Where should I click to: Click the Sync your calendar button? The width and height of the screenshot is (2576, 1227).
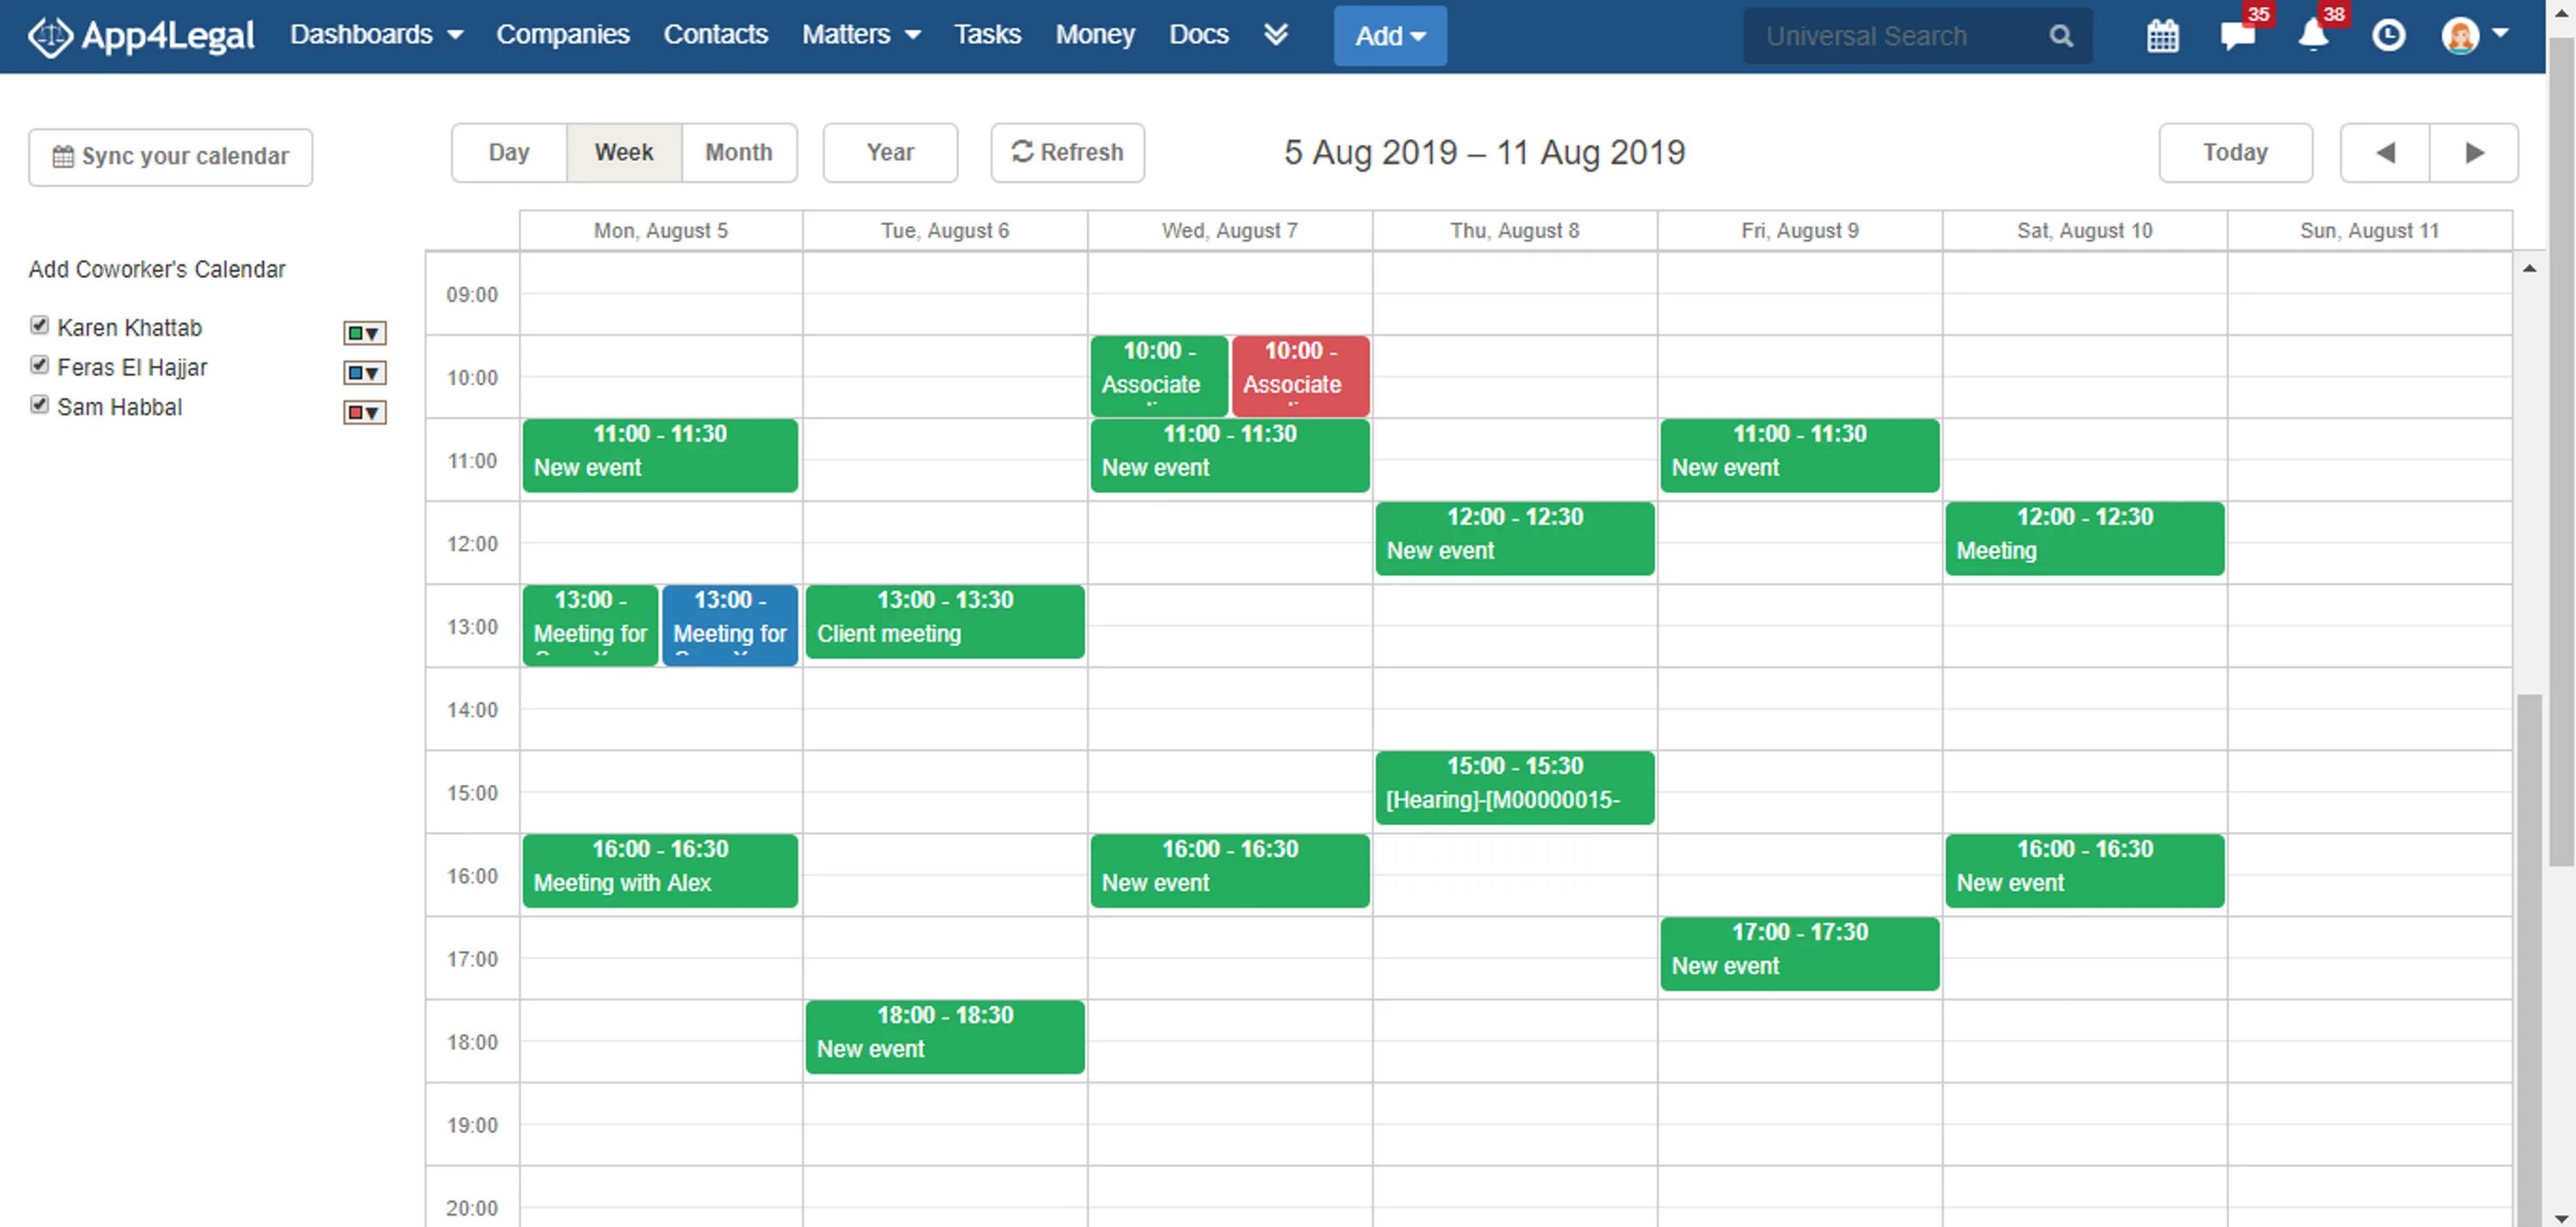click(x=170, y=157)
